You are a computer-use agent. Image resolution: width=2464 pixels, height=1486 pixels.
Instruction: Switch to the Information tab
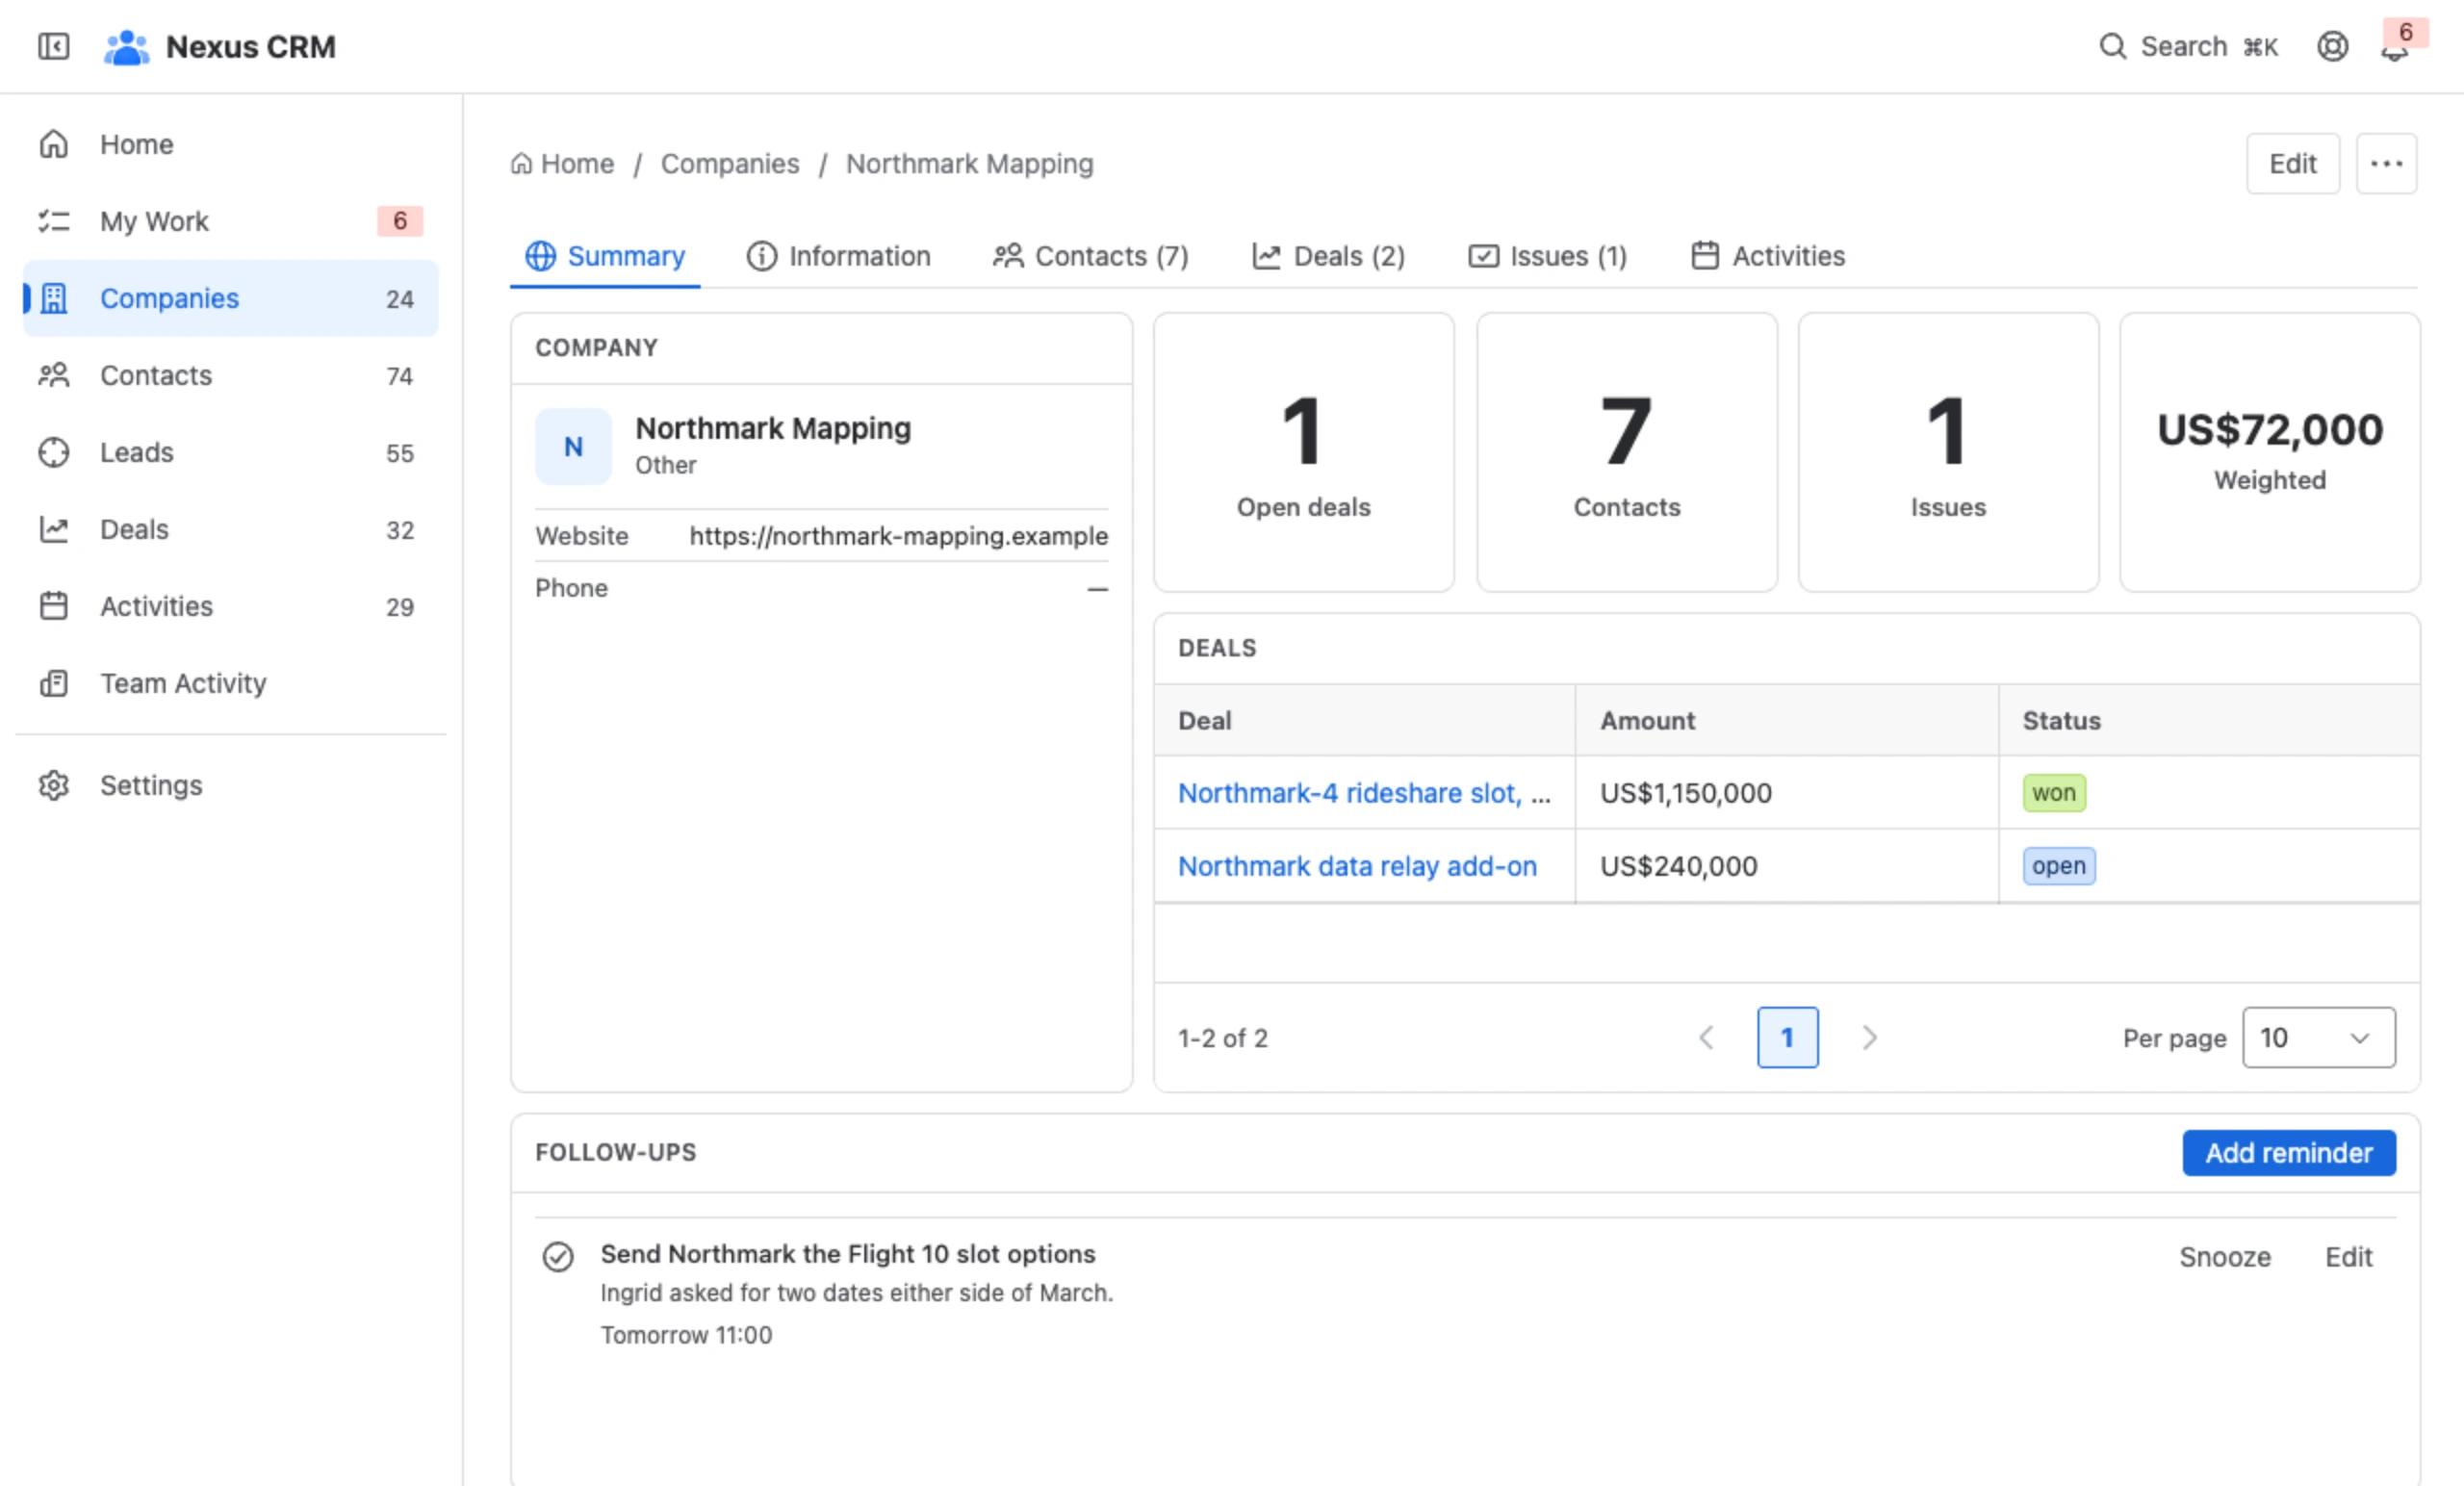pos(838,256)
